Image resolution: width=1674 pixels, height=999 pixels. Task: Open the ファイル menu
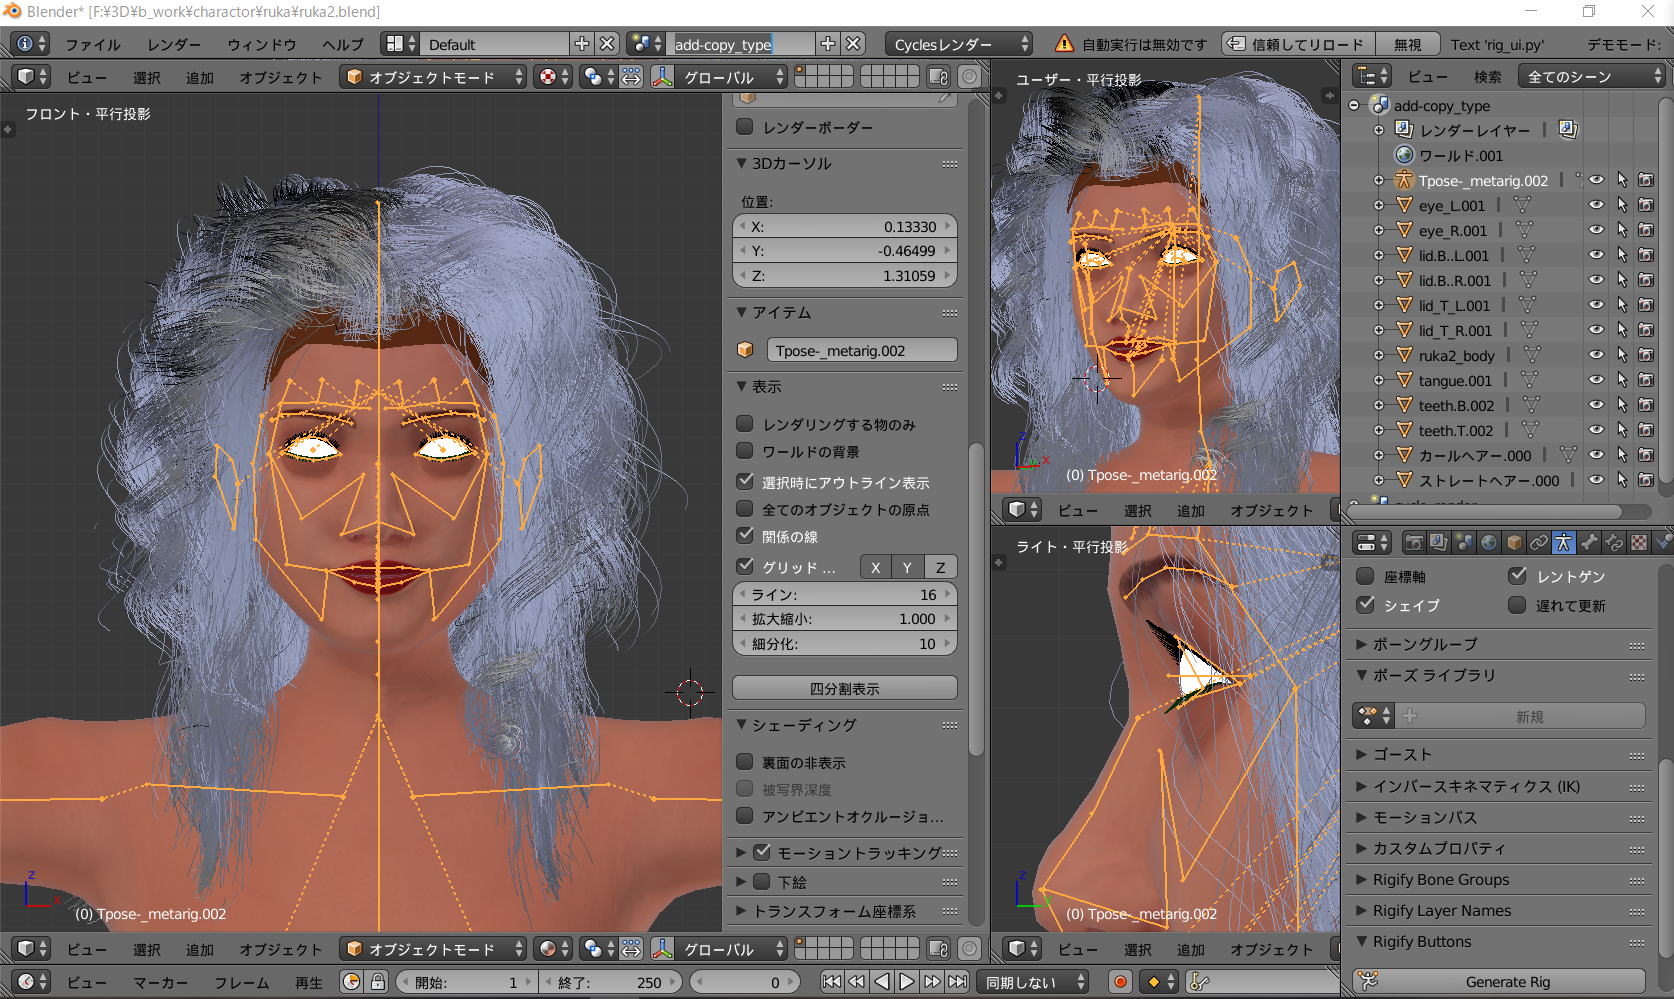92,44
